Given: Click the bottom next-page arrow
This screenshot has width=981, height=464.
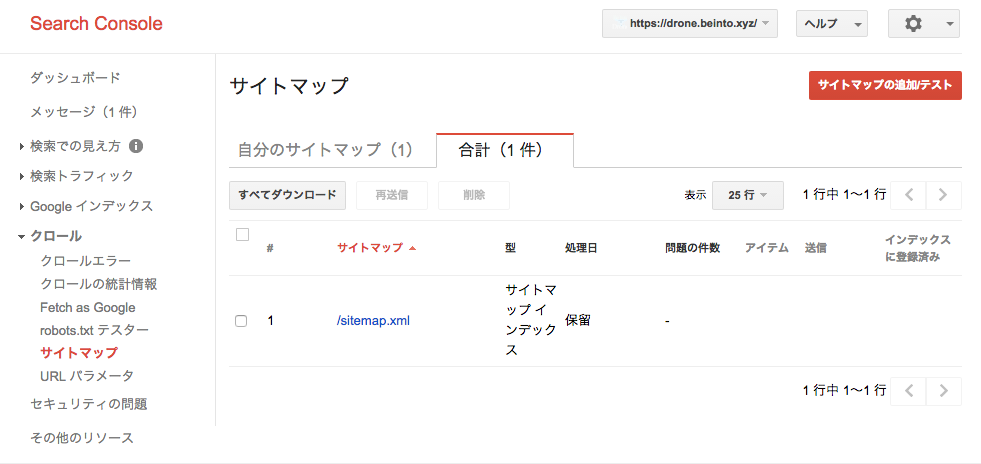Looking at the screenshot, I should coord(943,391).
